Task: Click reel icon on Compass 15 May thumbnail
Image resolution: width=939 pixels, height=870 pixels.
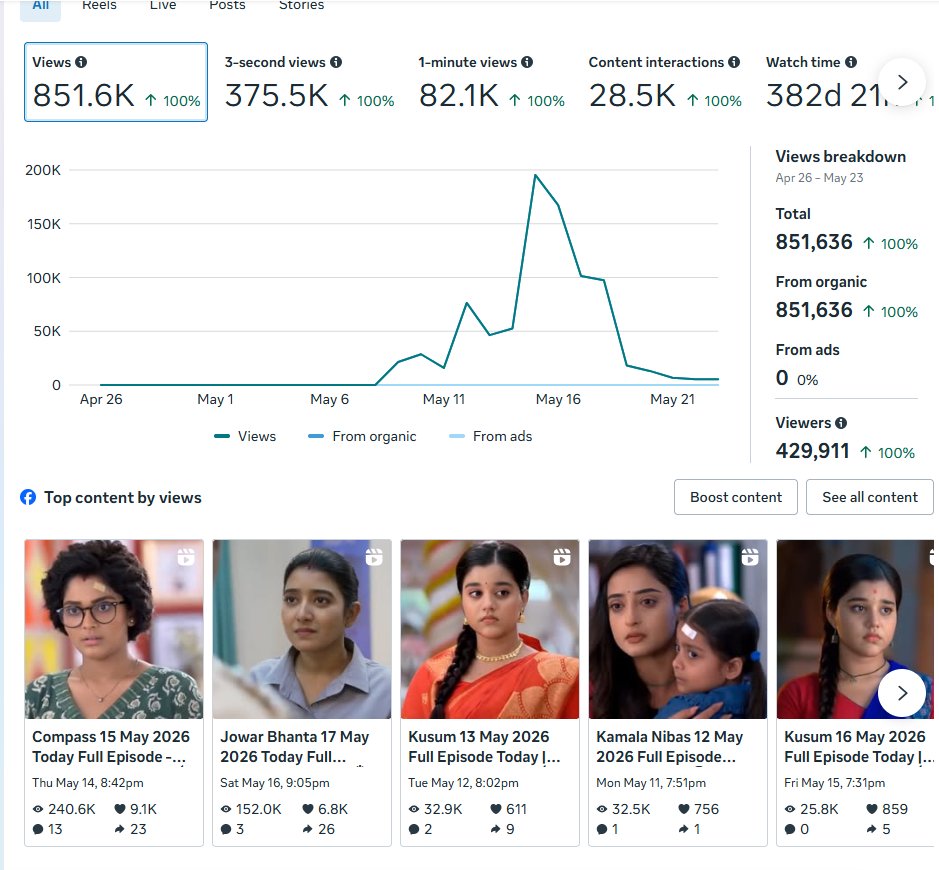Action: pyautogui.click(x=186, y=557)
